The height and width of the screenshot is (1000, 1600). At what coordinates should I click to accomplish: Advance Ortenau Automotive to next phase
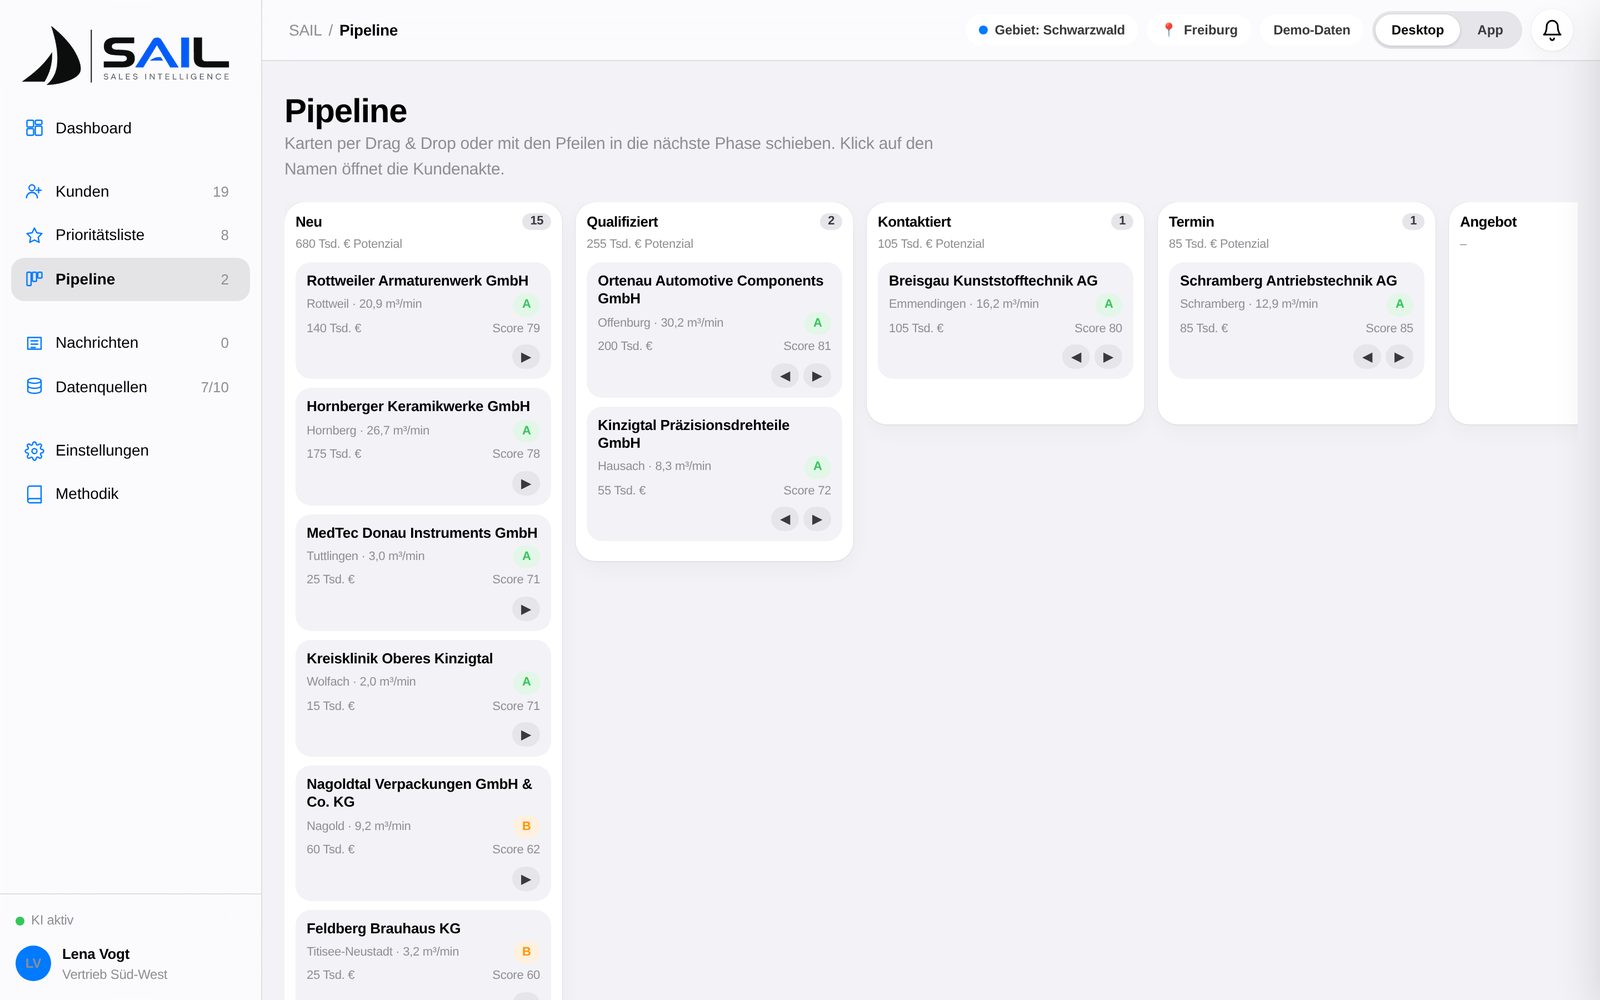click(817, 376)
